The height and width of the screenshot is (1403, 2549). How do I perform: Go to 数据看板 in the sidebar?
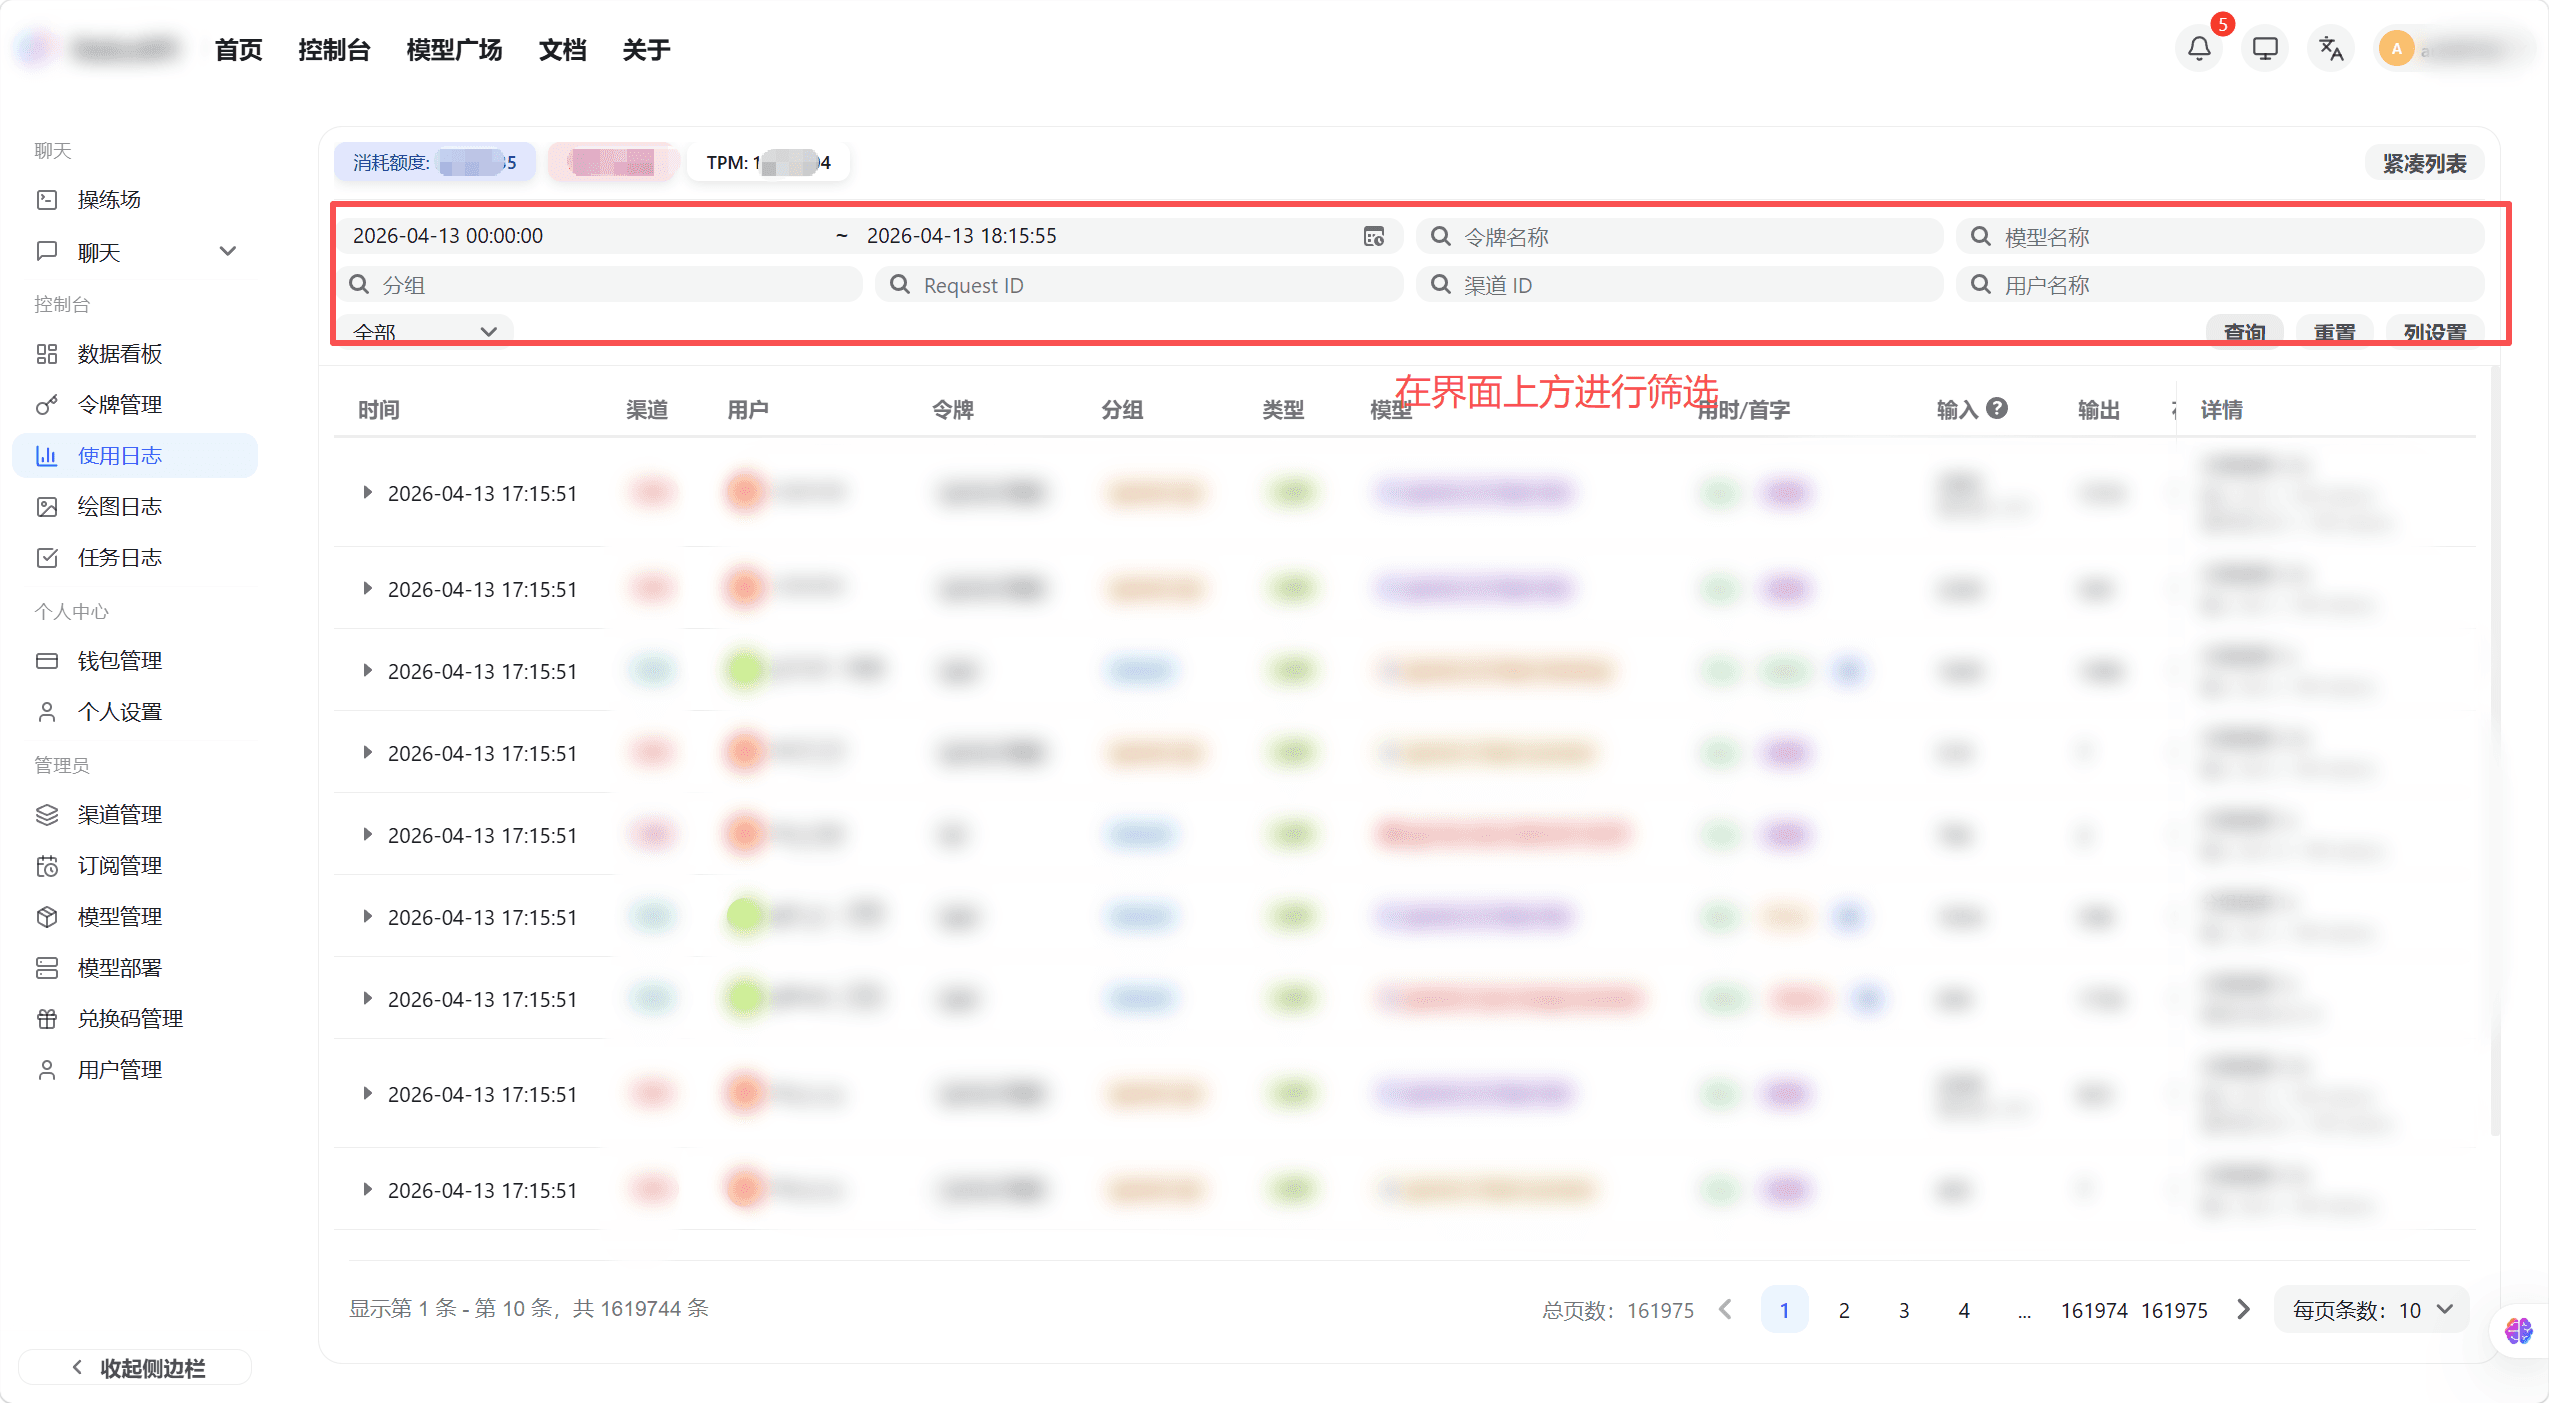pyautogui.click(x=120, y=354)
